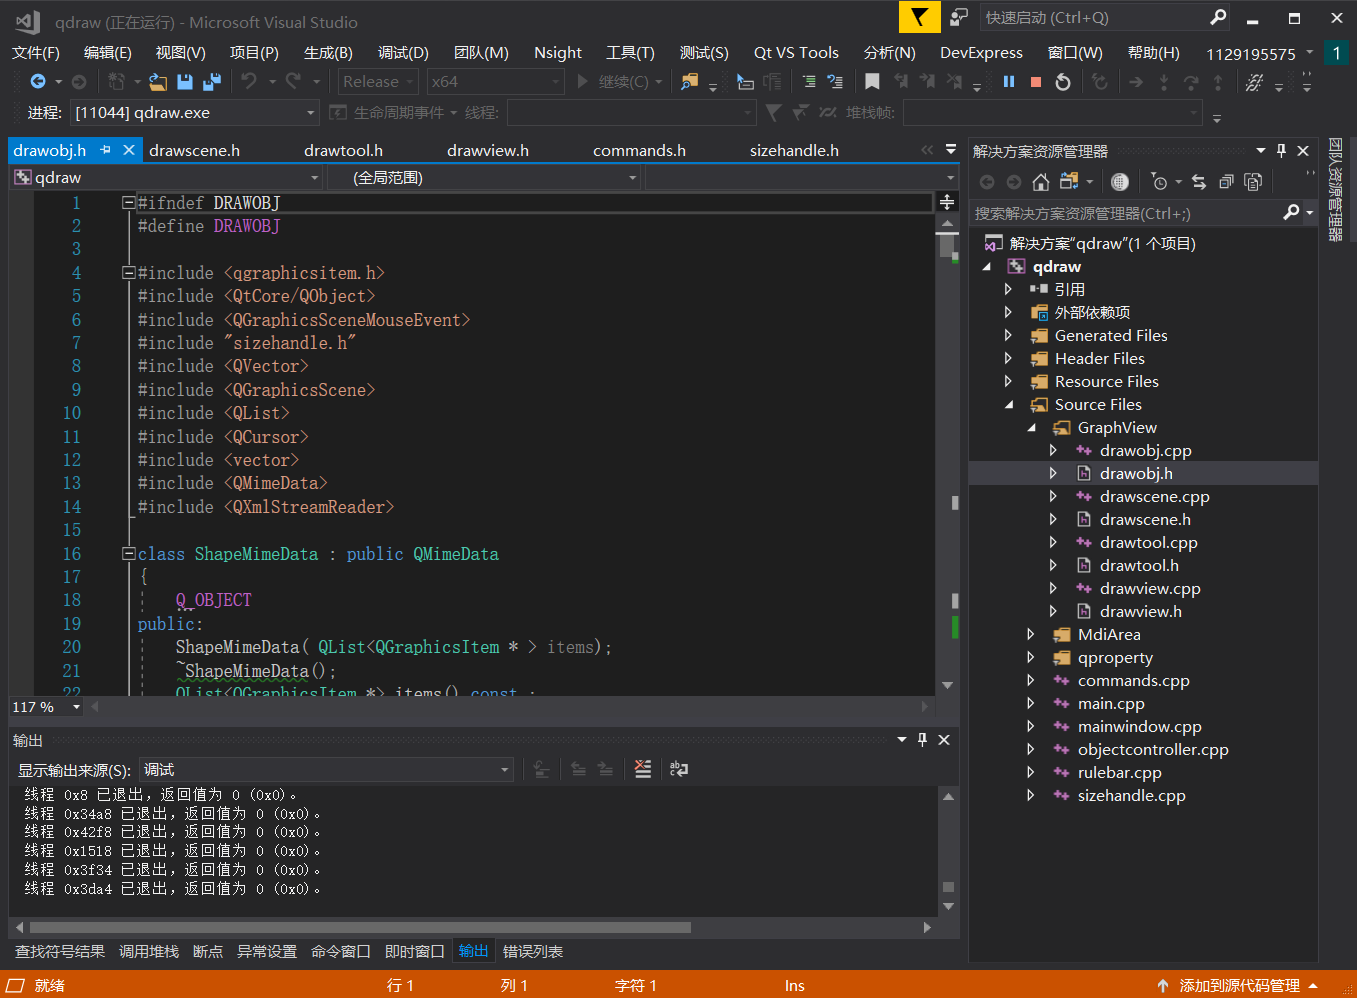Pin the drawobj.h editor tab
This screenshot has width=1357, height=998.
click(106, 150)
